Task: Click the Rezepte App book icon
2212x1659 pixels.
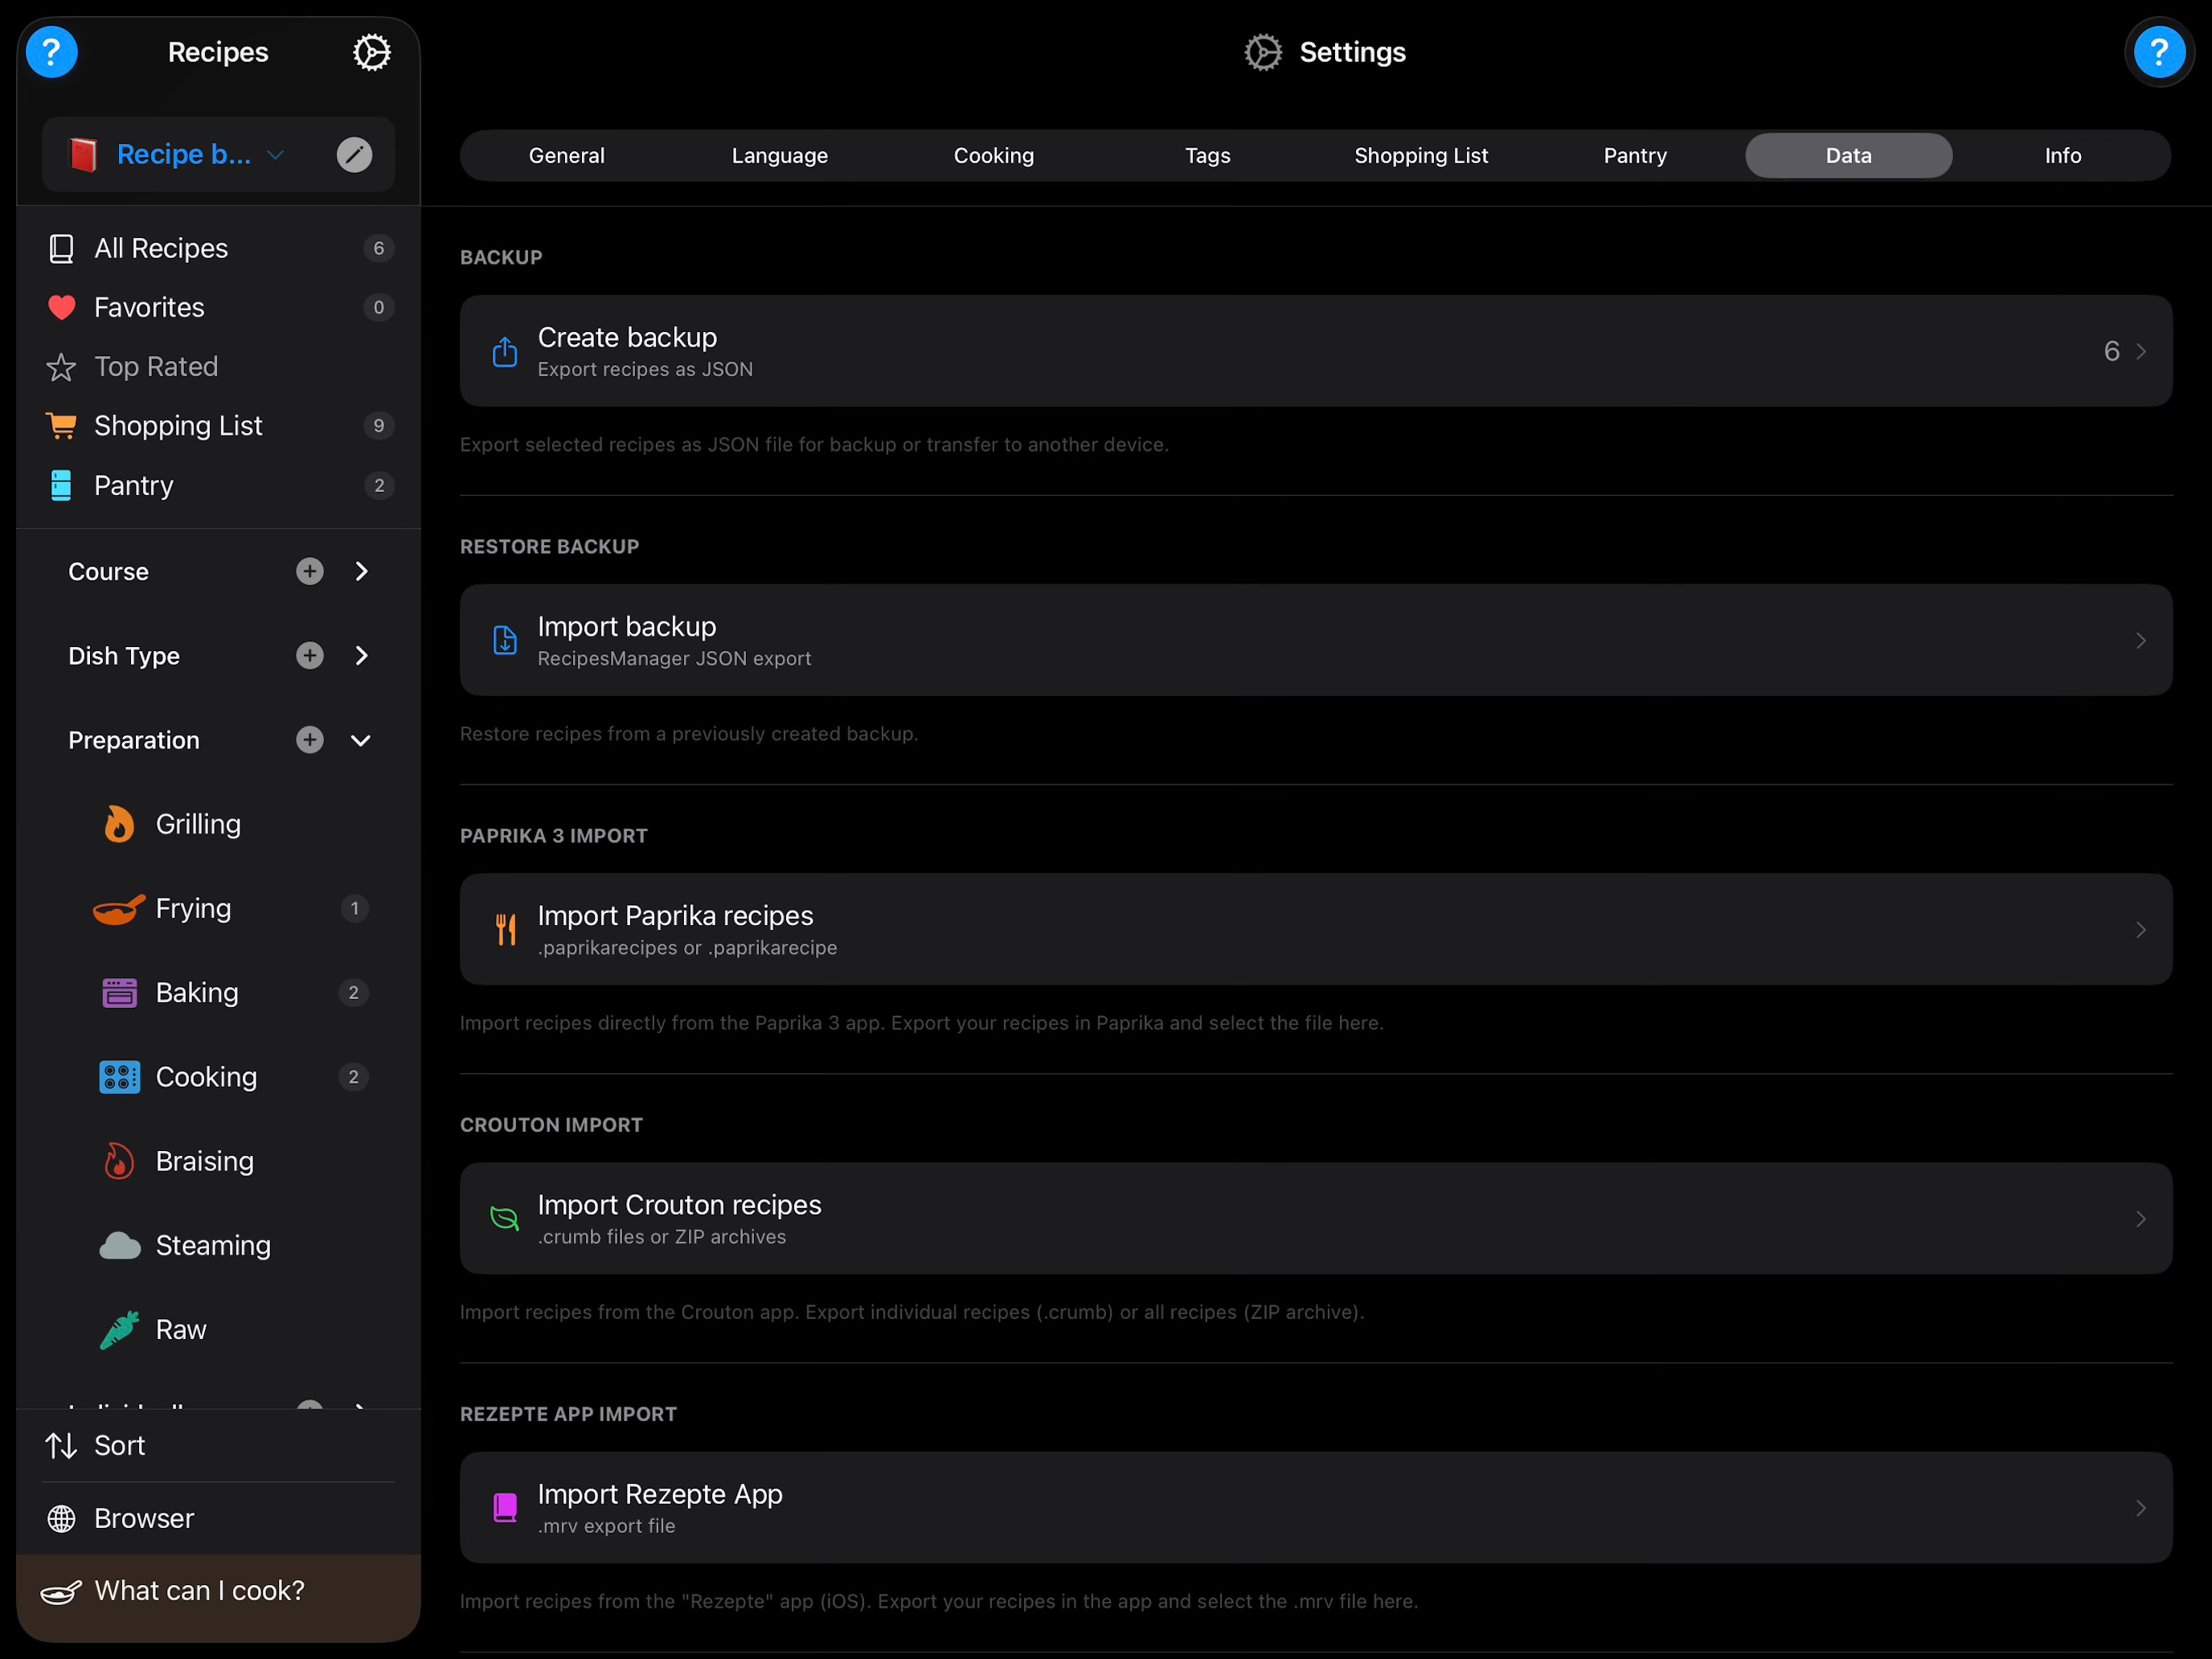Action: click(x=505, y=1508)
